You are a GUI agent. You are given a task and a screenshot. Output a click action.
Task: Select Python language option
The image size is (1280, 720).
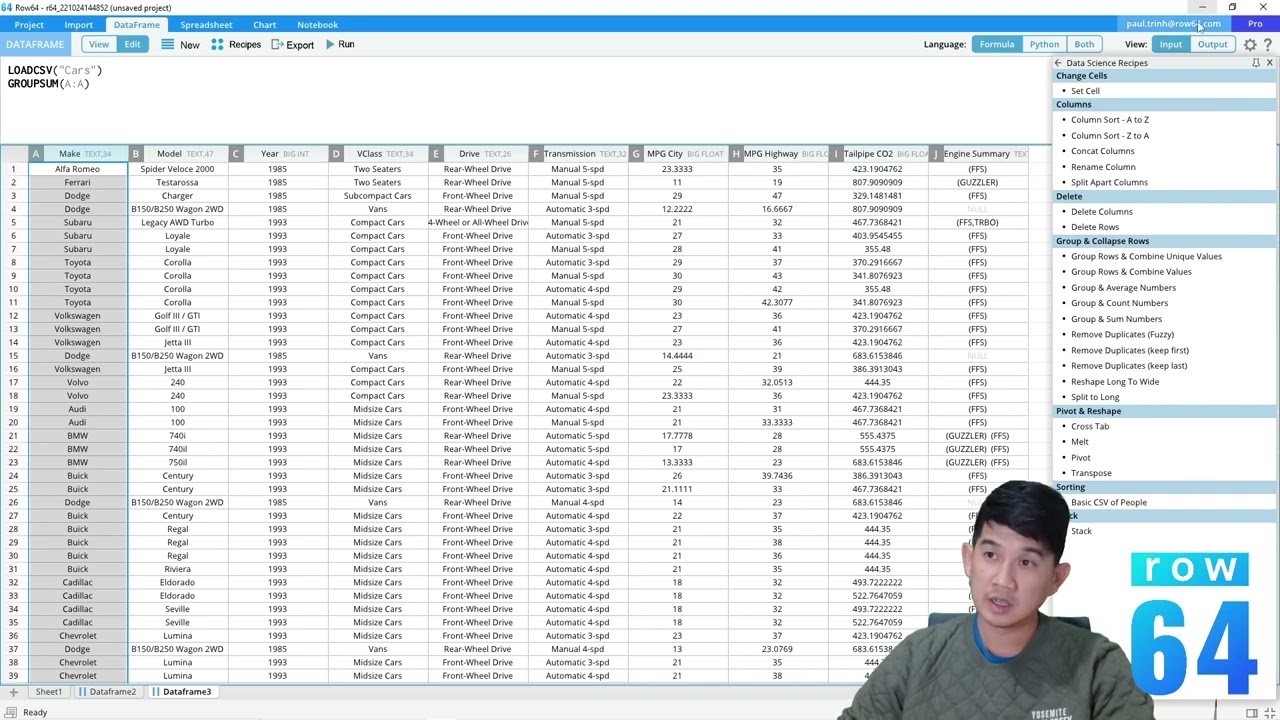pos(1044,44)
